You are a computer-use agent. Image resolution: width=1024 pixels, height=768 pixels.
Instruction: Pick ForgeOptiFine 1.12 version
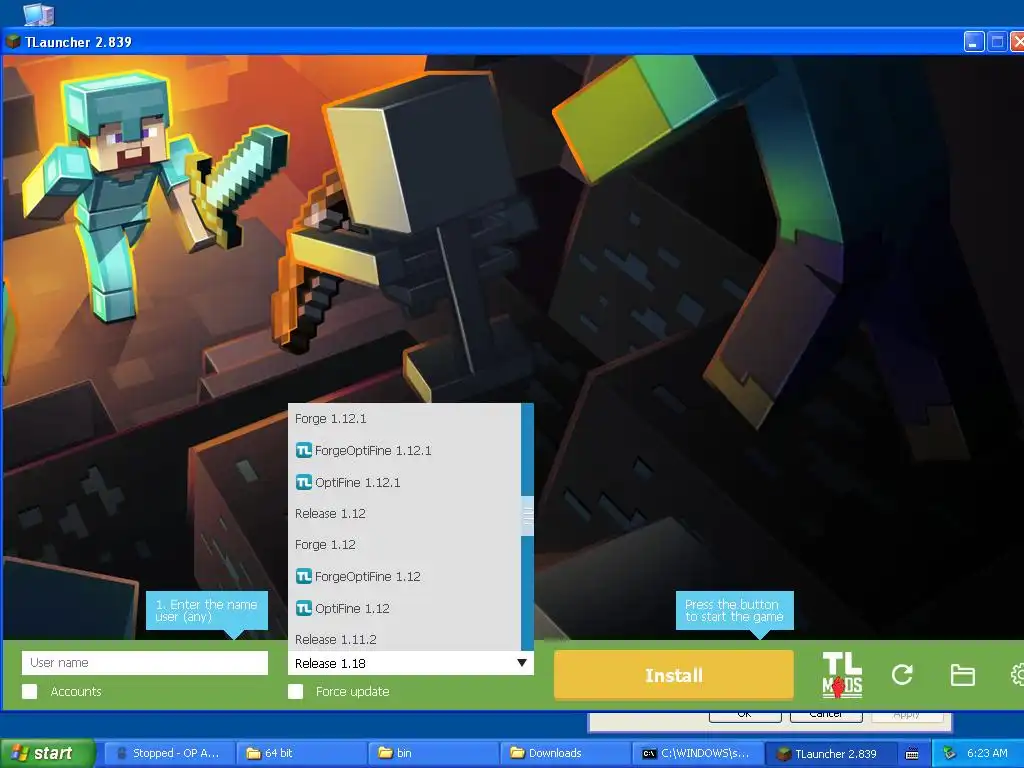click(x=404, y=576)
